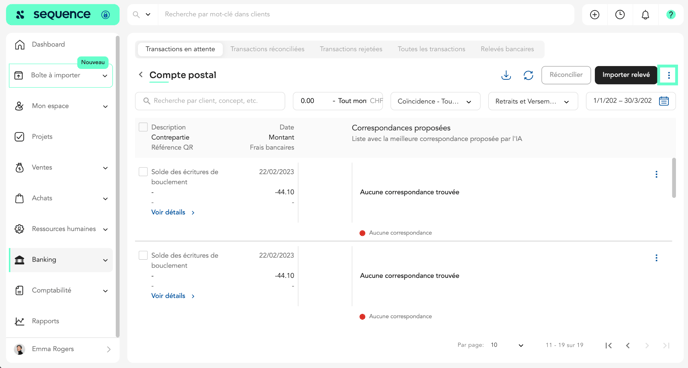Expand Achats submenu
This screenshot has width=688, height=368.
(x=105, y=199)
